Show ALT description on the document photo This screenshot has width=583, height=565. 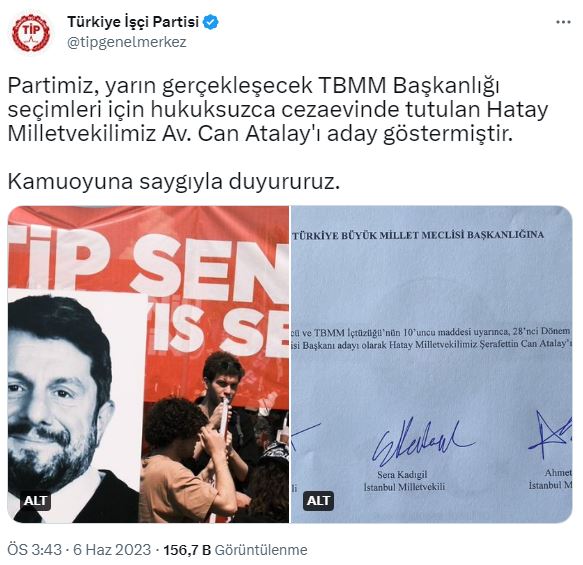318,501
